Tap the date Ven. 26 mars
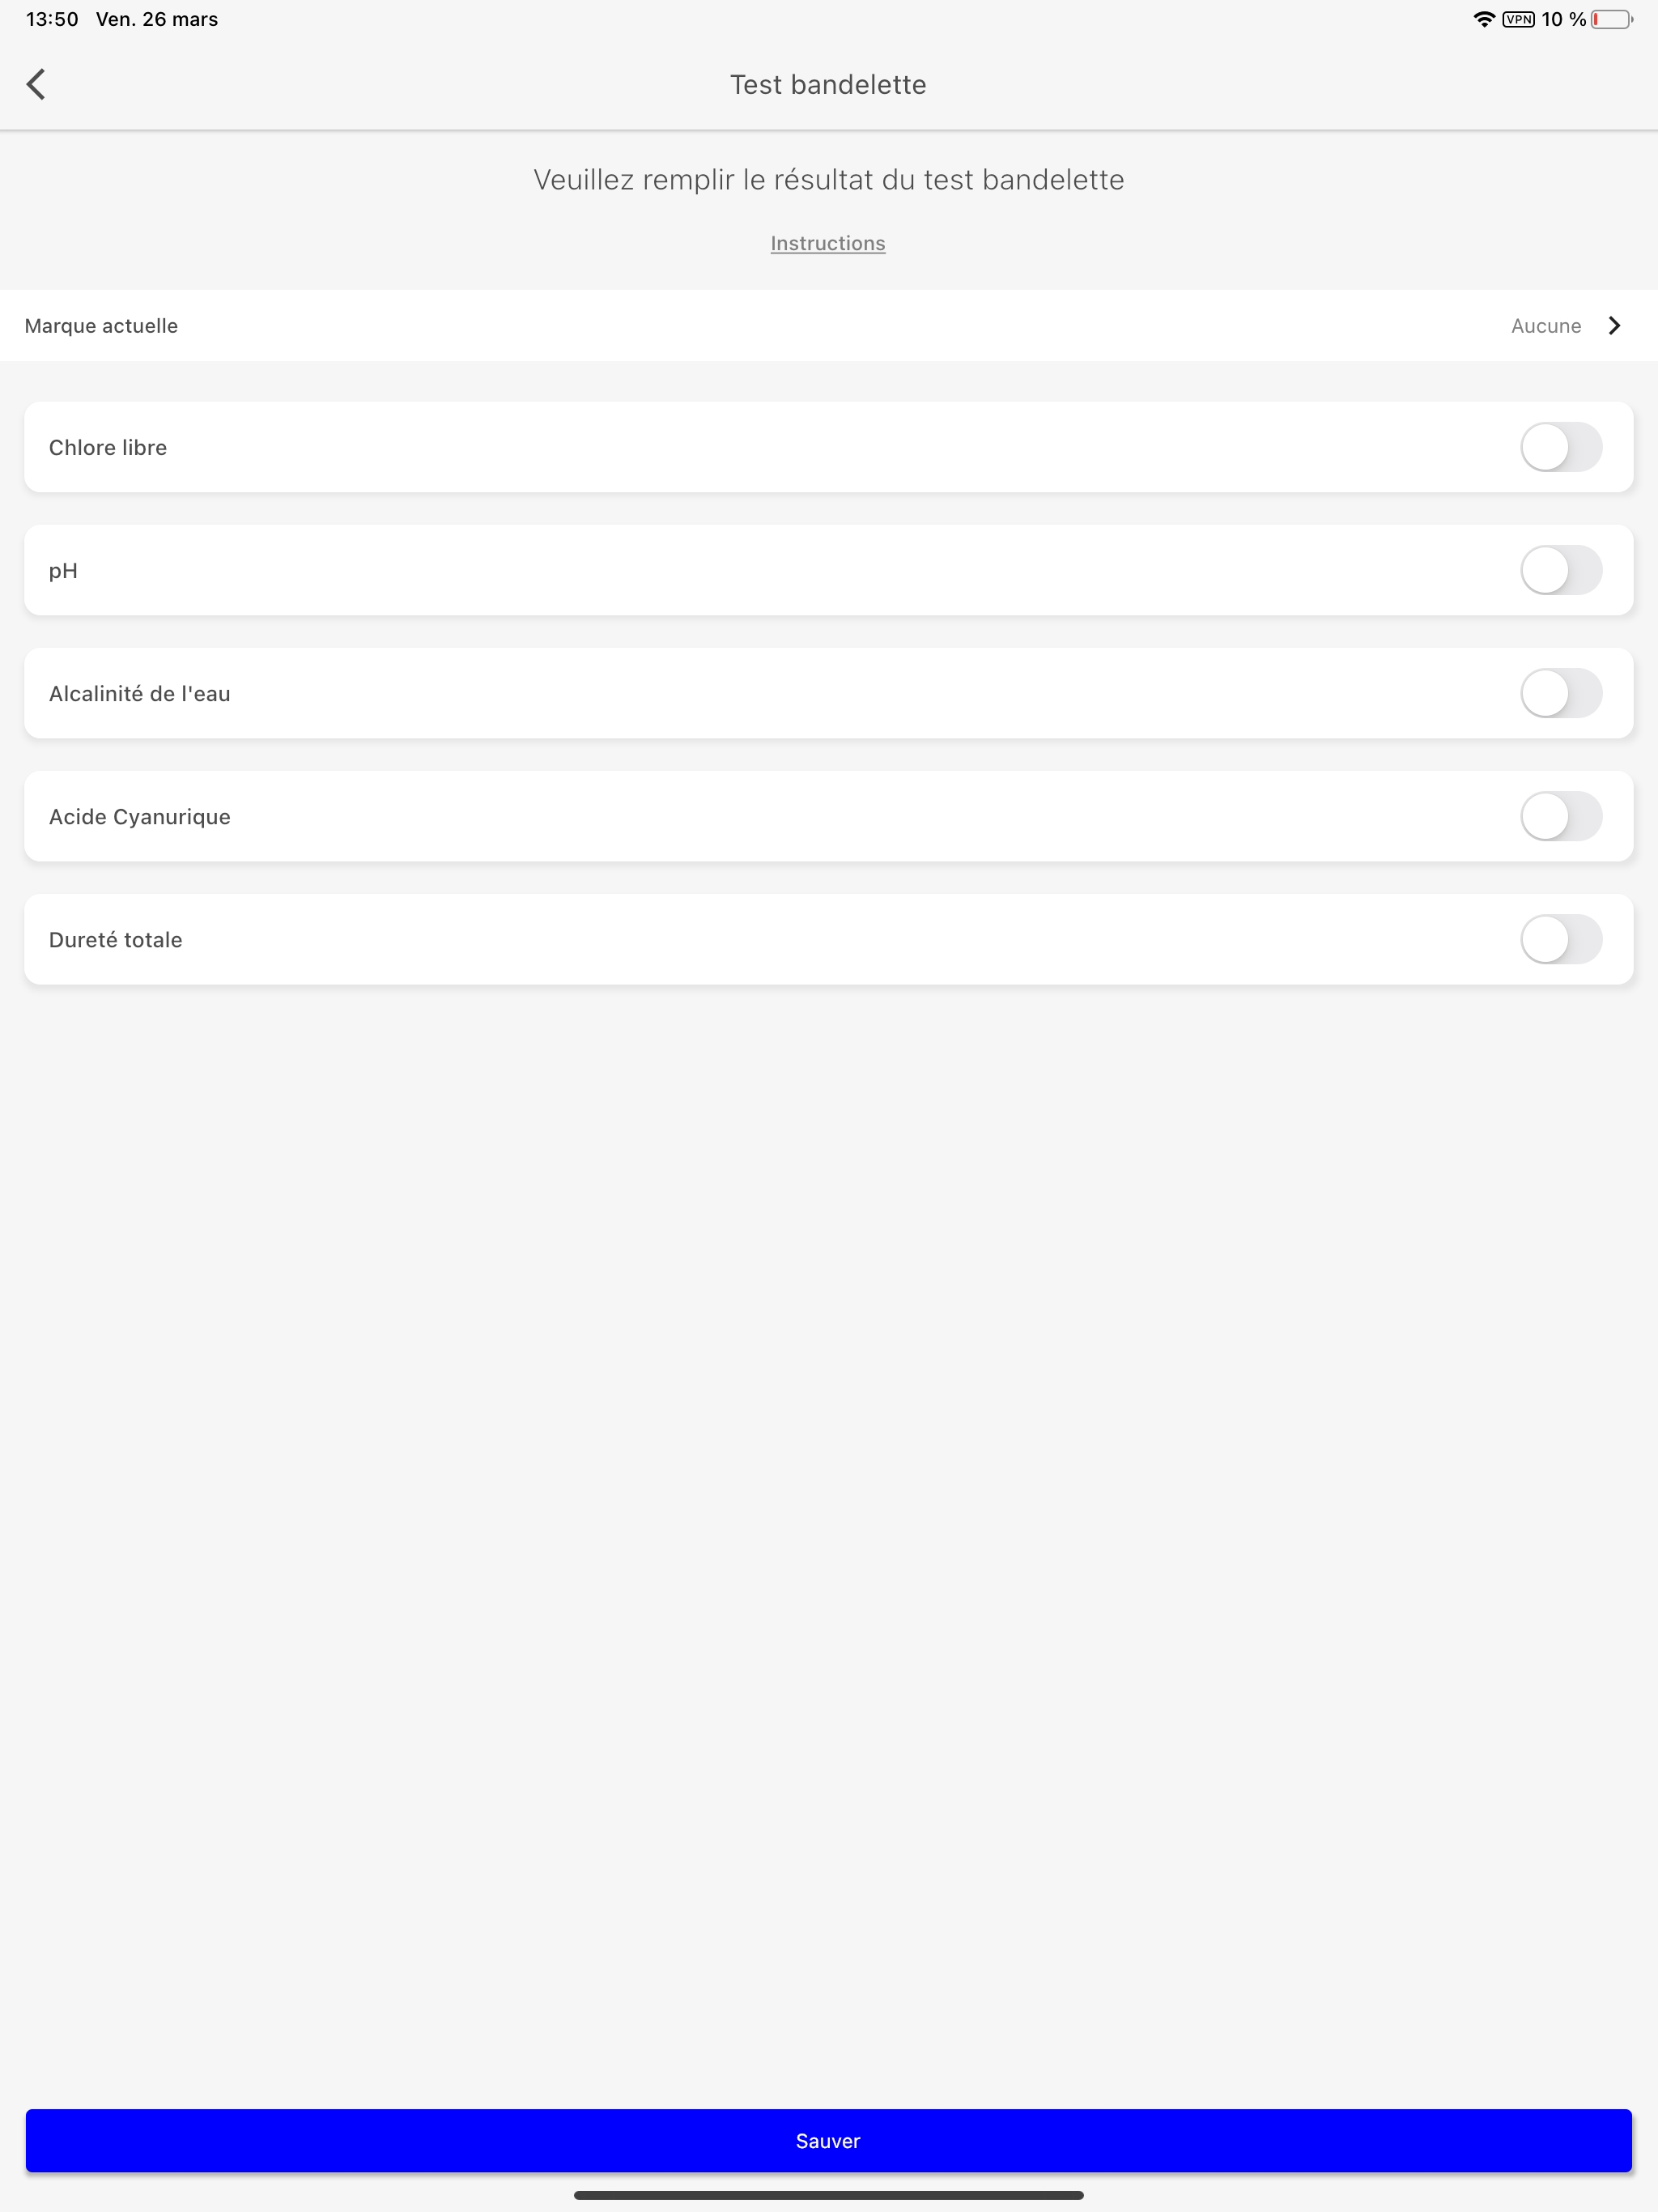The width and height of the screenshot is (1658, 2212). coord(158,18)
